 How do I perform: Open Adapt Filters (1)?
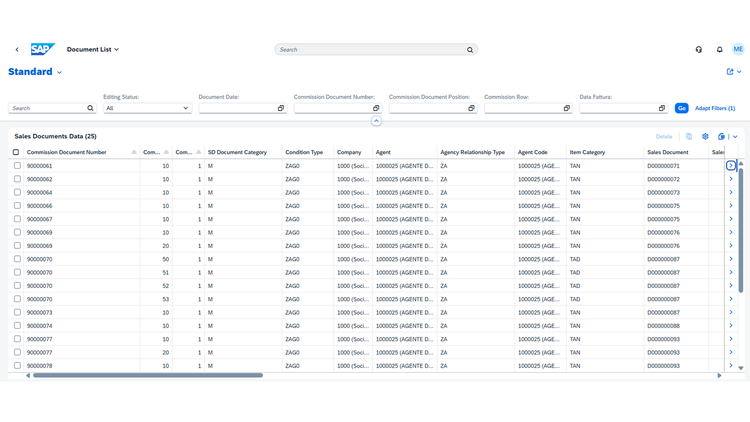[x=715, y=108]
